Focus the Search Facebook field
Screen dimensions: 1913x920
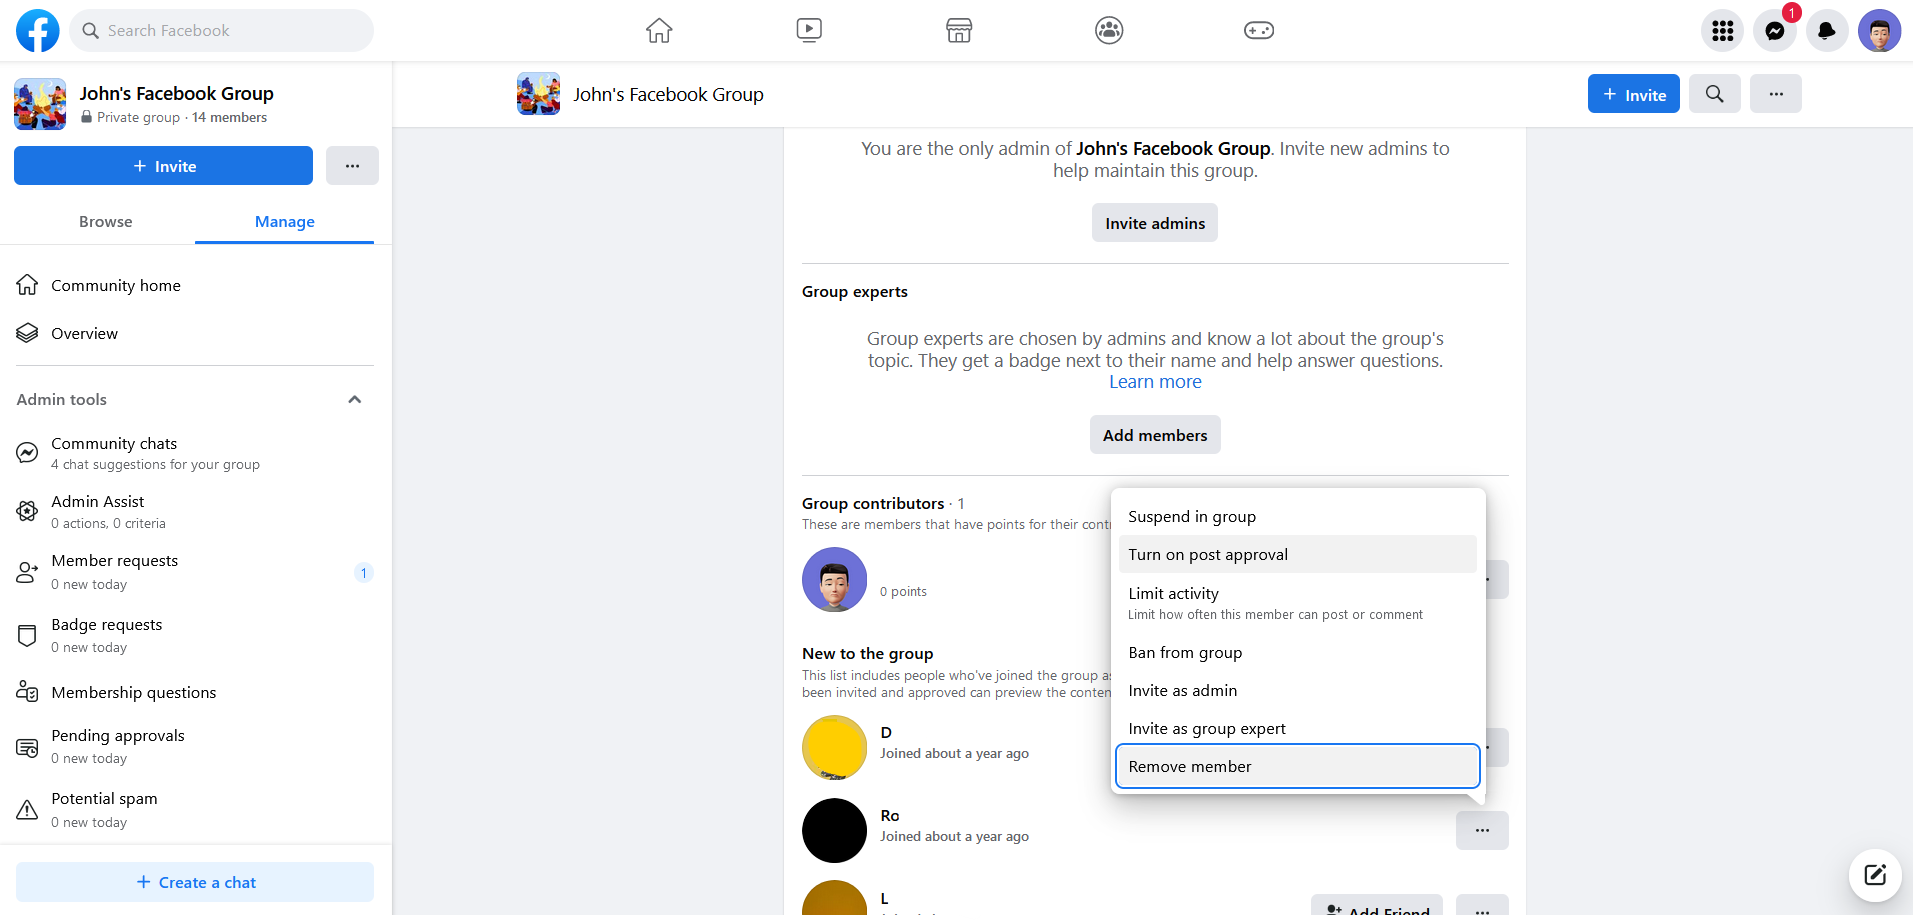click(x=222, y=31)
